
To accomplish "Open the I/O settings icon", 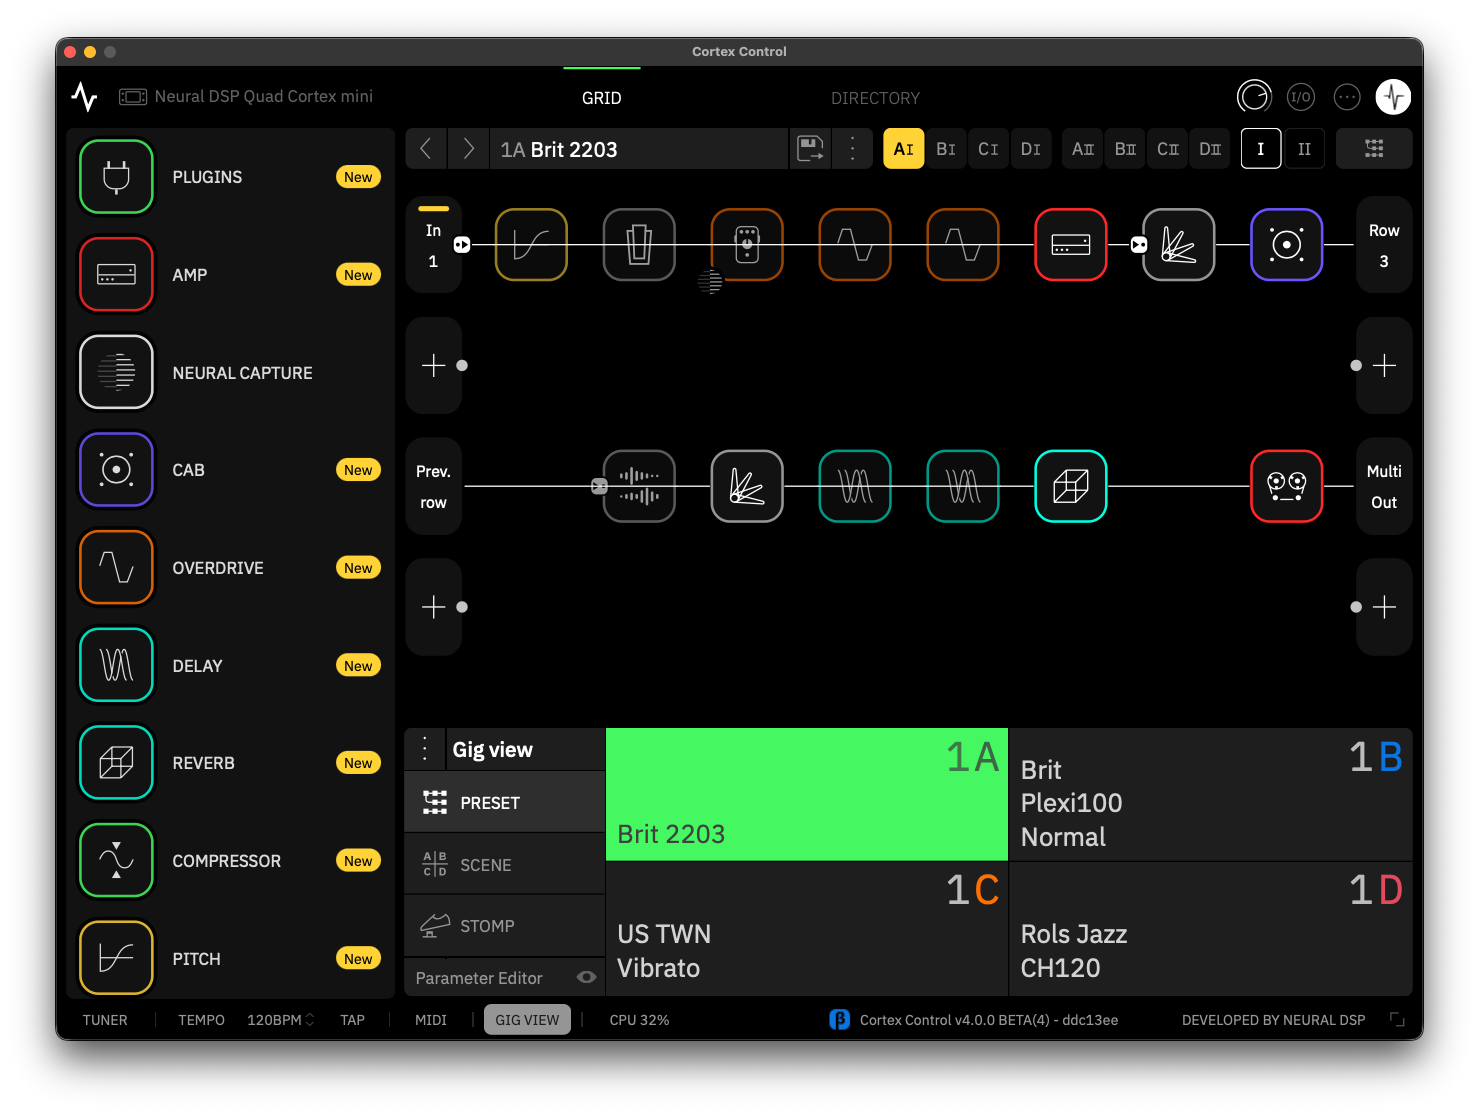I will tap(1300, 97).
